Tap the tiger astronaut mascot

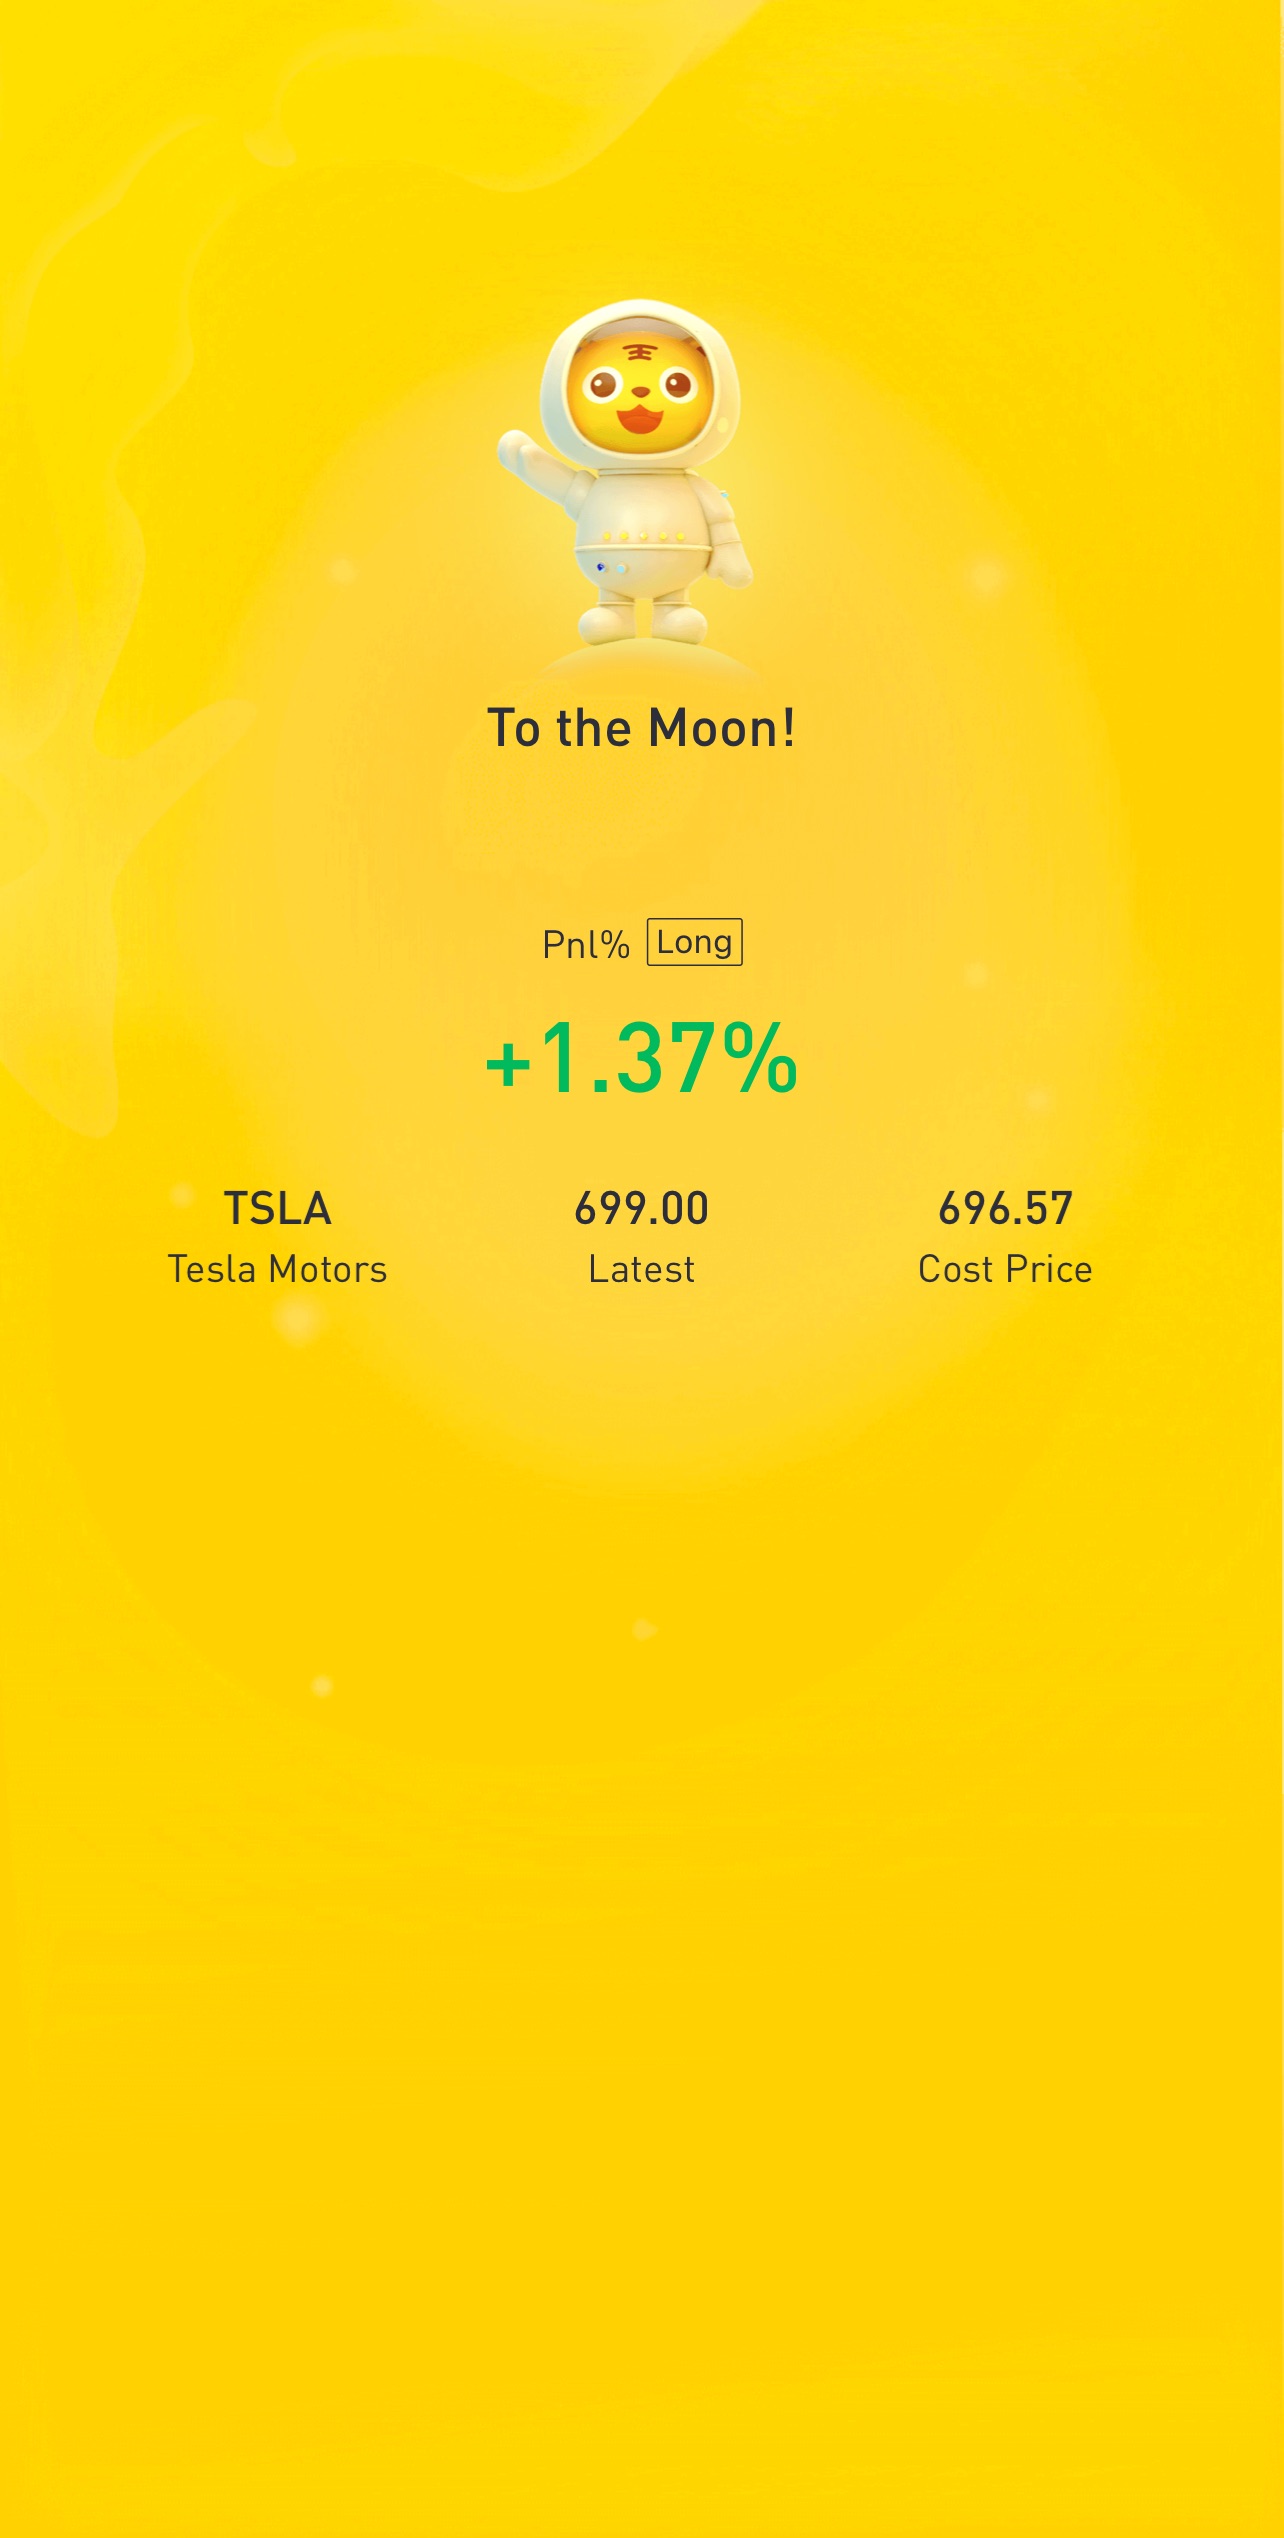pyautogui.click(x=627, y=472)
